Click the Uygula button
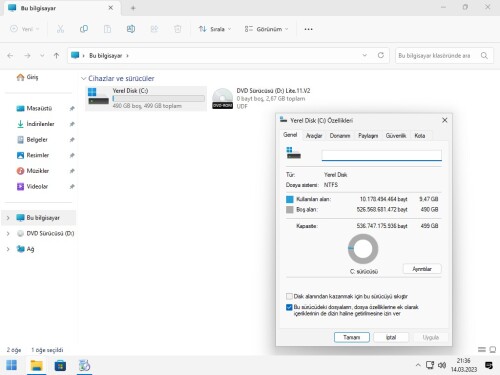This screenshot has width=500, height=375. pos(430,337)
